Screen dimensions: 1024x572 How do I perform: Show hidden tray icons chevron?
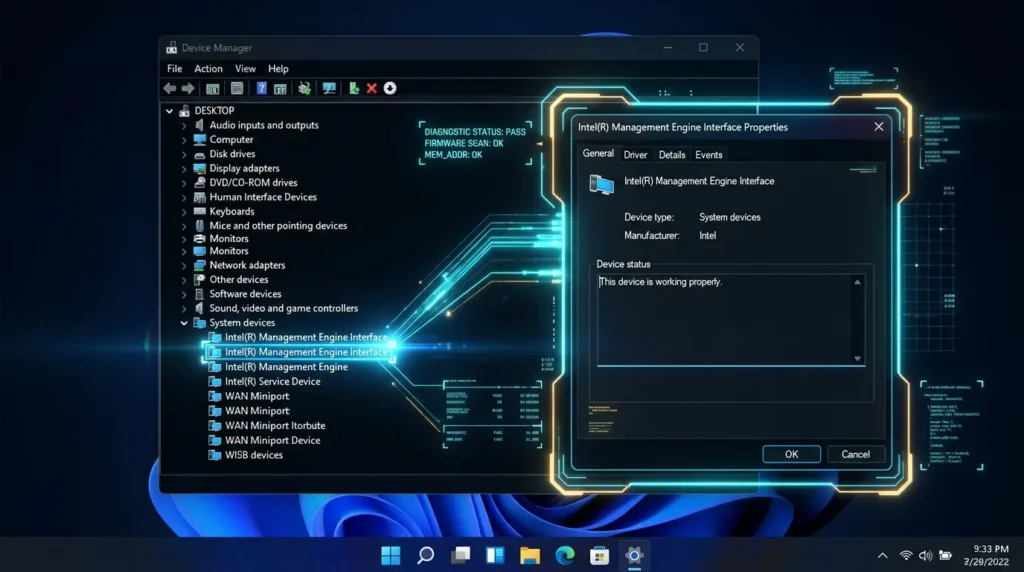click(x=882, y=556)
